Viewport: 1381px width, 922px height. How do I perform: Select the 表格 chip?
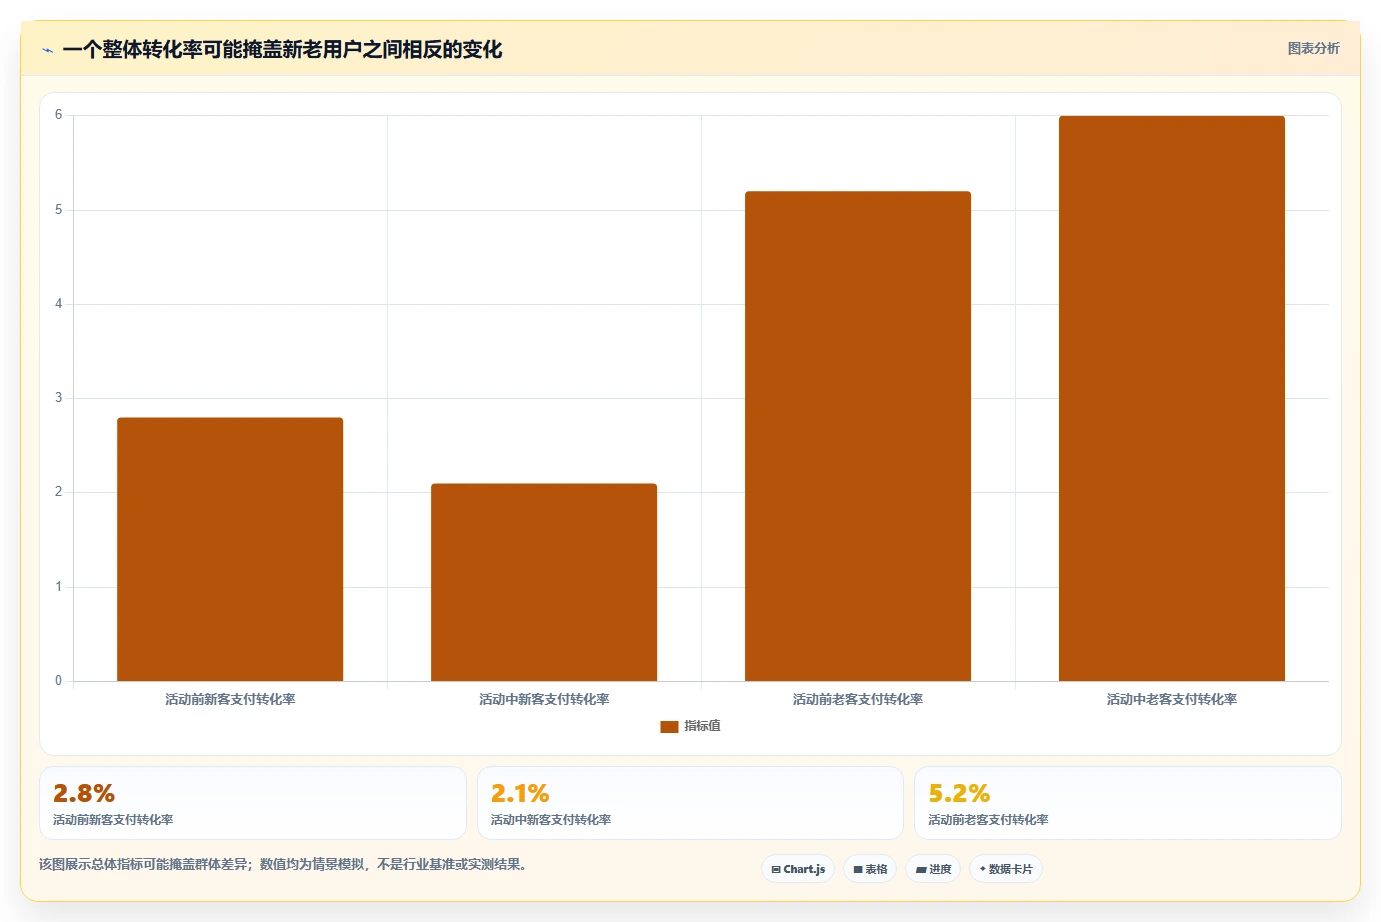tap(870, 869)
